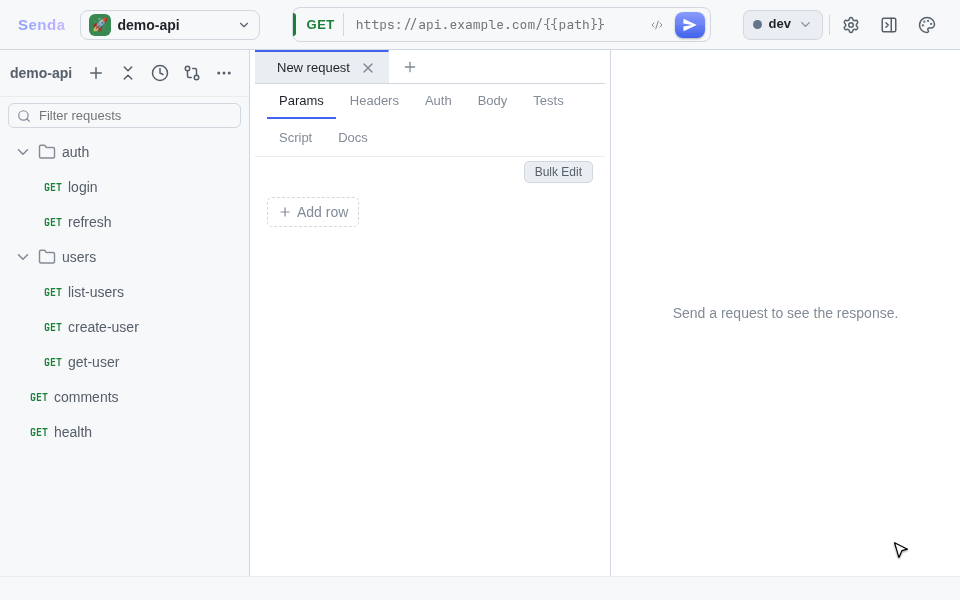Click the rocket icon of demo-api workspace
Viewport: 960px width, 600px height.
point(100,25)
